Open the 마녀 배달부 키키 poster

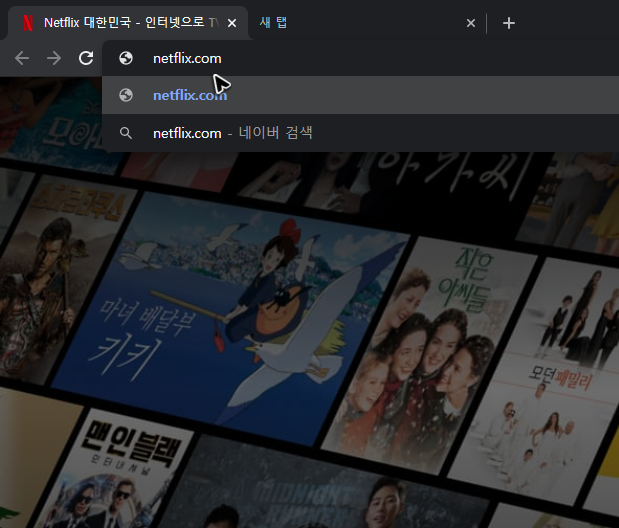(x=231, y=318)
